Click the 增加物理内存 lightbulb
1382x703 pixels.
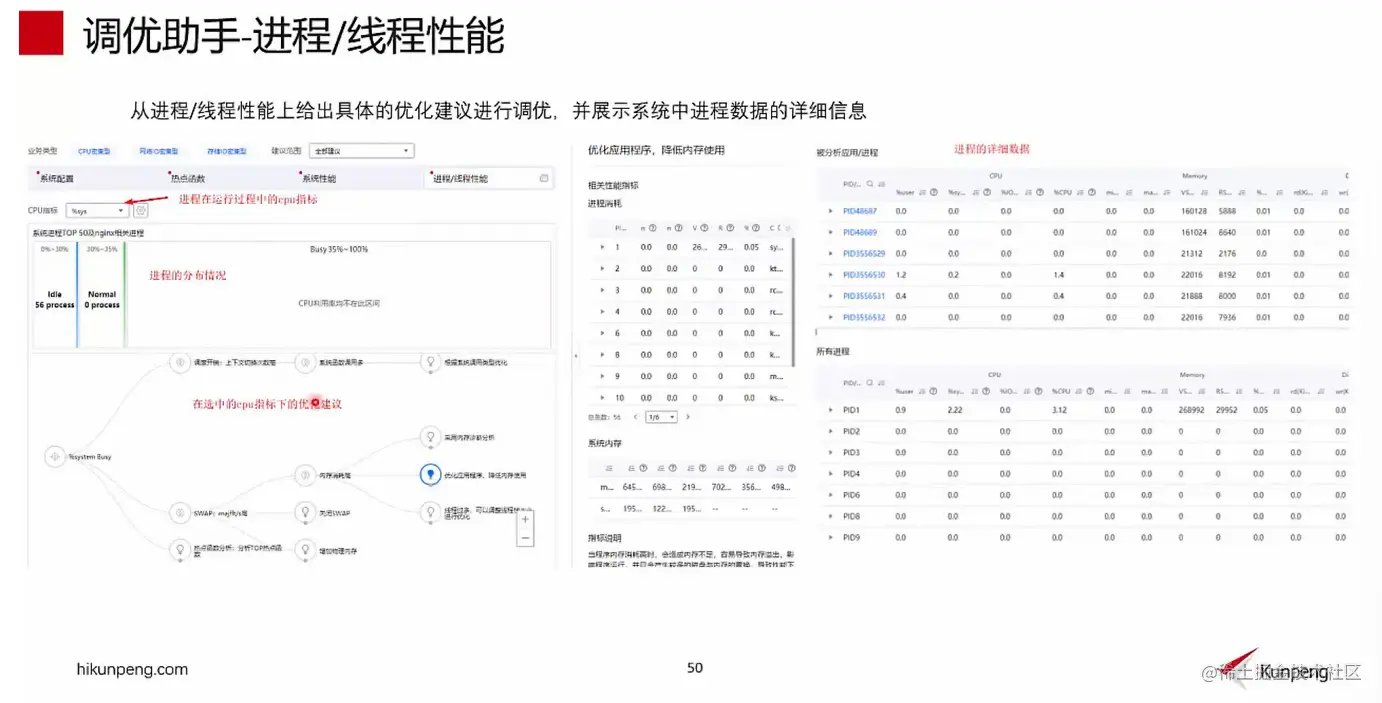tap(305, 549)
